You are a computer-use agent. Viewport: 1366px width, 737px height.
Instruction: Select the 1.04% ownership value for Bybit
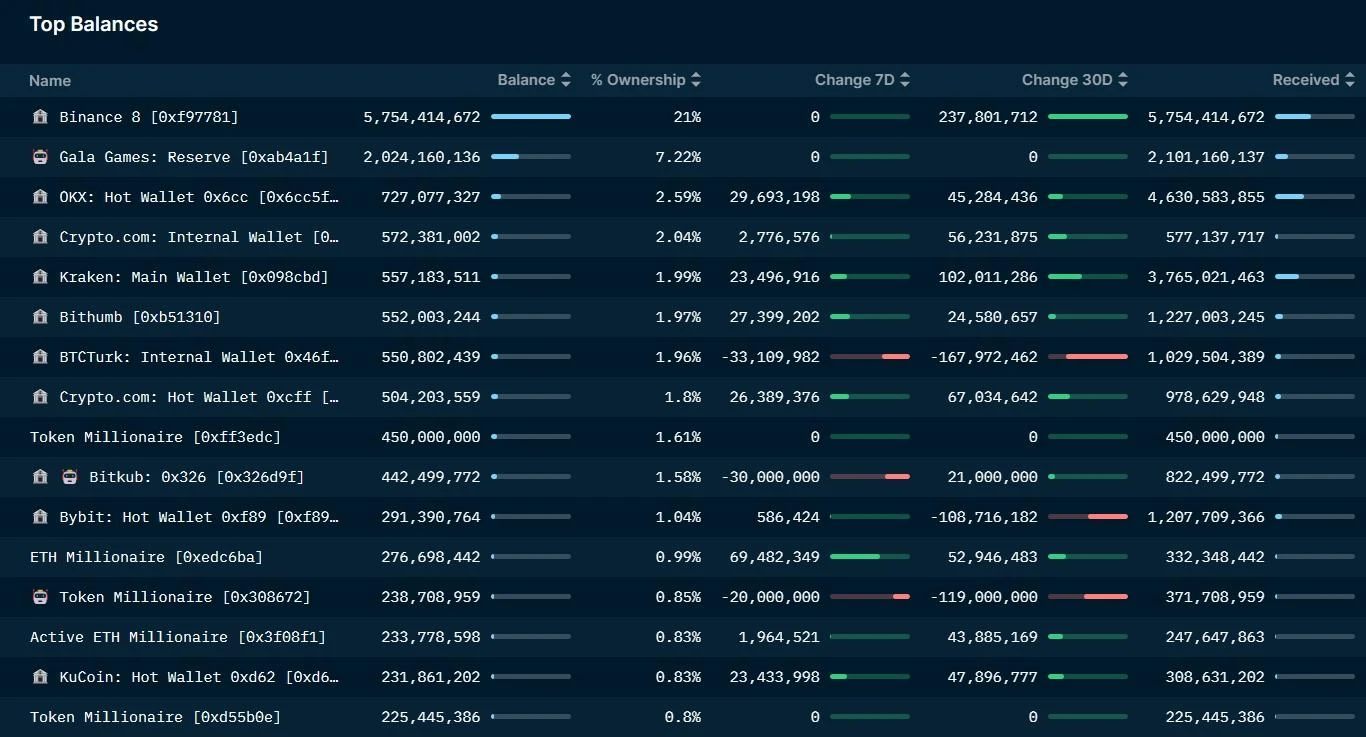point(678,517)
